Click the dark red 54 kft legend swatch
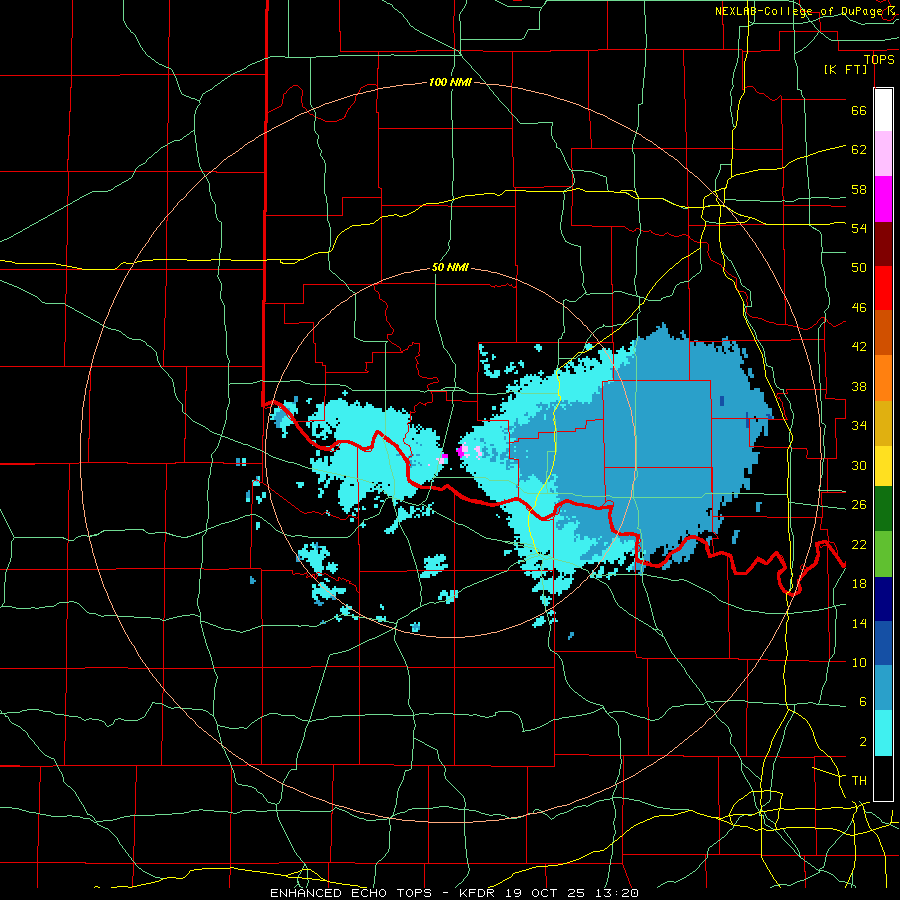Viewport: 900px width, 900px height. (x=883, y=244)
